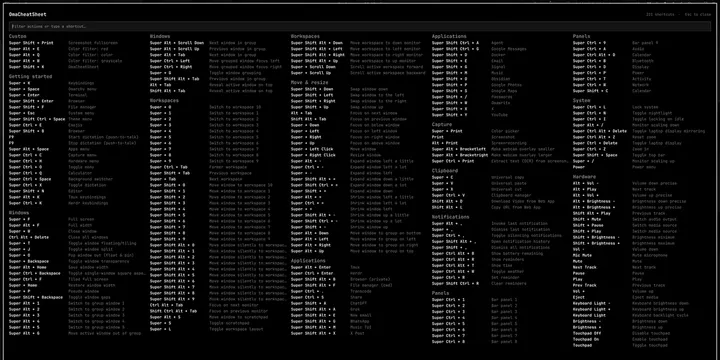This screenshot has width=720, height=360.
Task: Select the 'Bar panel 4' row
Action: [500, 318]
